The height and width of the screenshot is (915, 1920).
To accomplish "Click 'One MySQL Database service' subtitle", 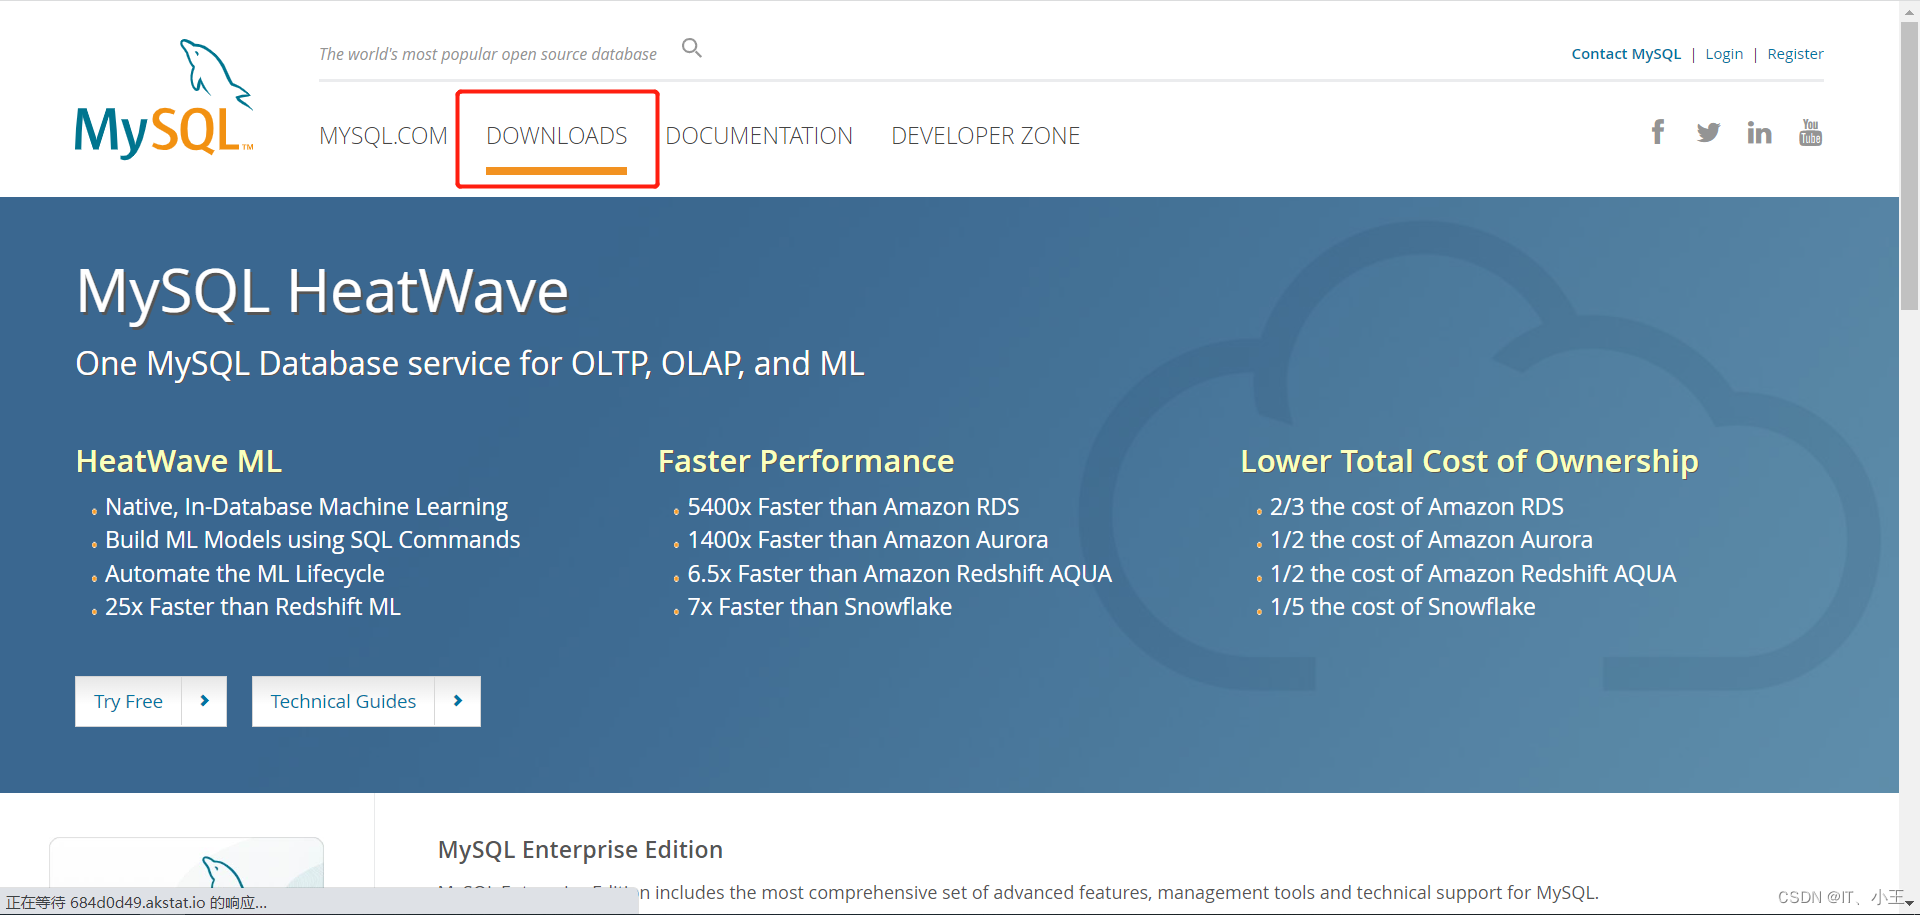I will click(x=470, y=364).
